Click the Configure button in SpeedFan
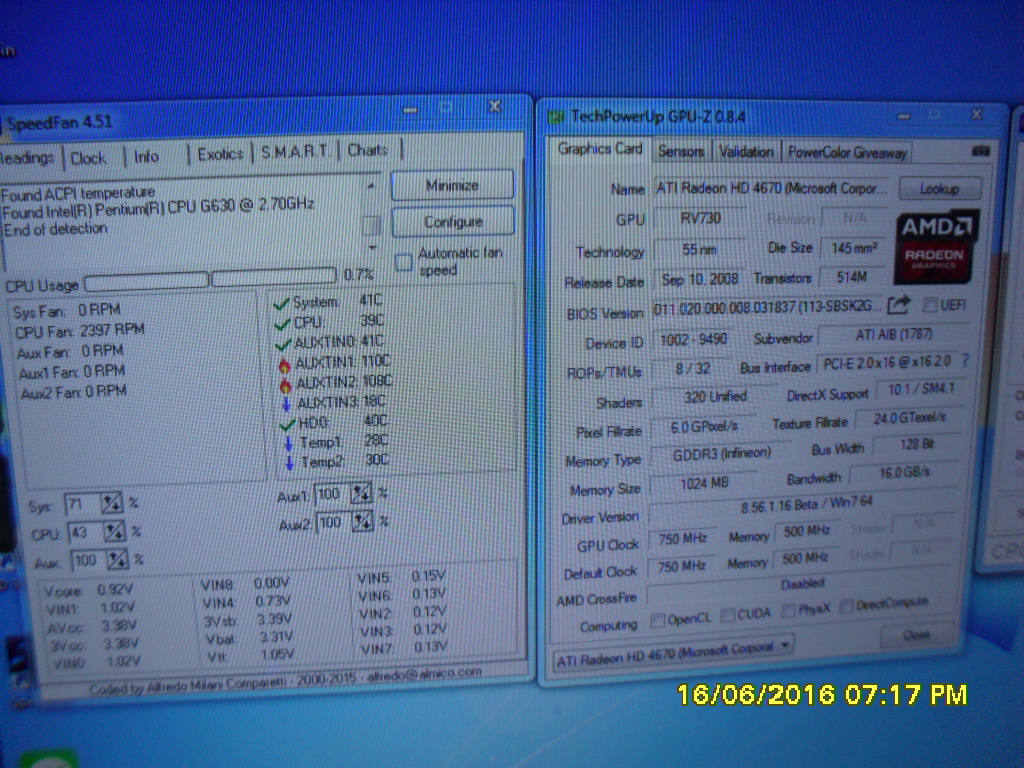This screenshot has width=1024, height=768. (453, 222)
